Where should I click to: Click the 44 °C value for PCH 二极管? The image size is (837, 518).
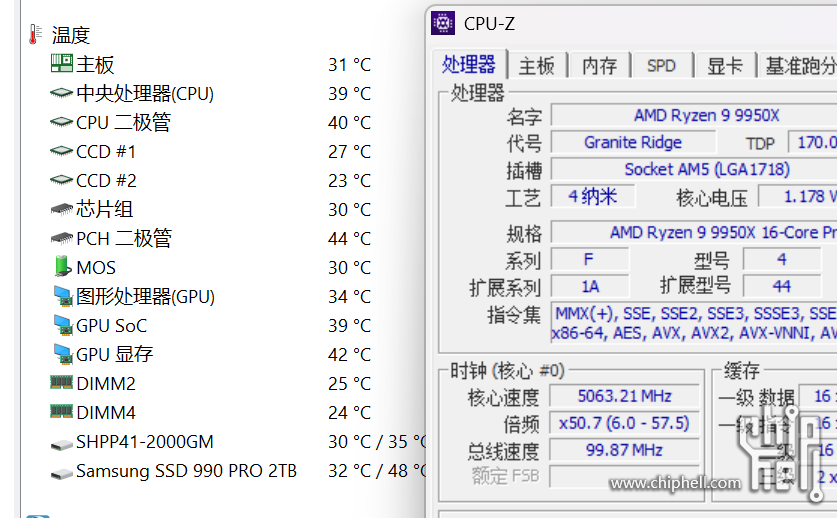349,238
